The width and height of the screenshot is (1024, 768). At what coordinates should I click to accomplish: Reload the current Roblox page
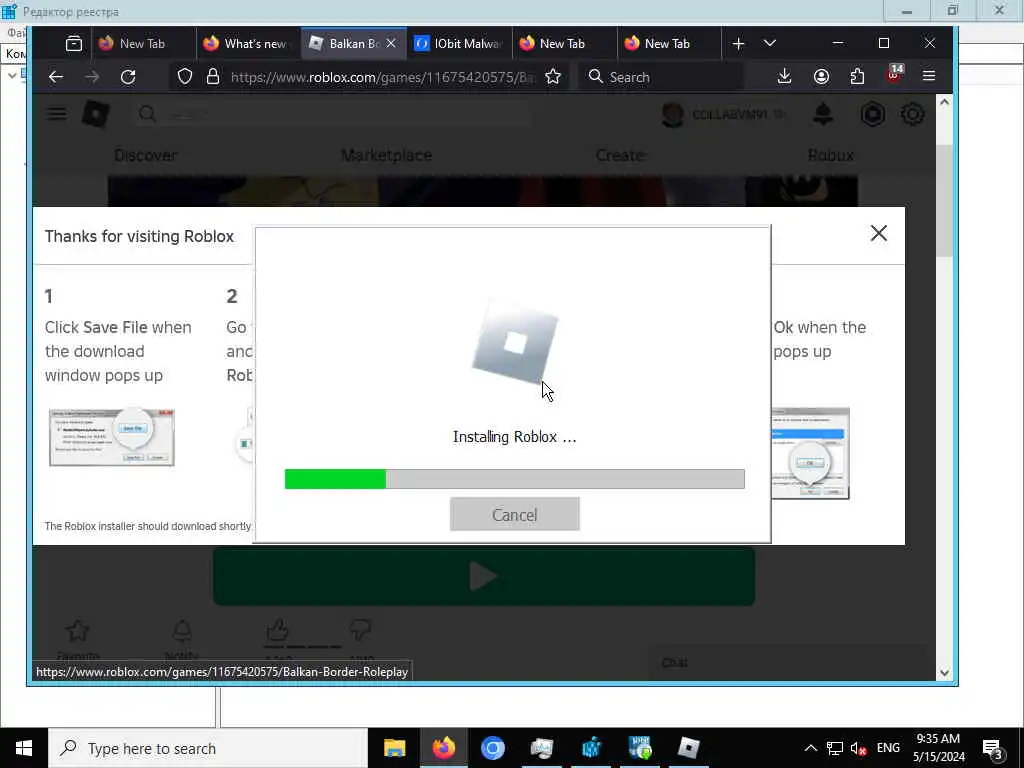(128, 76)
